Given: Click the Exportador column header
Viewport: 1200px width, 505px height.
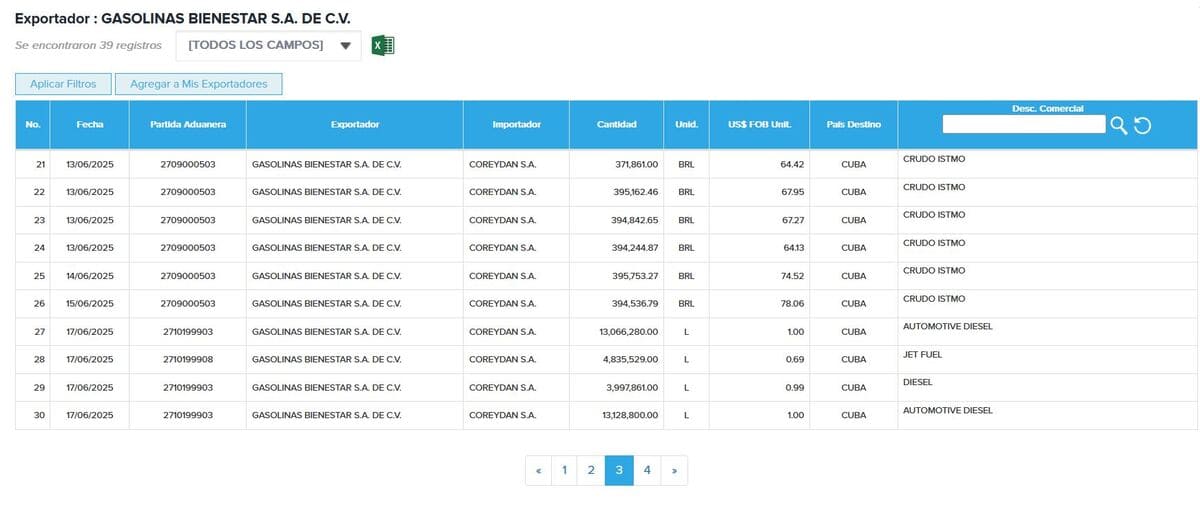Looking at the screenshot, I should (x=355, y=125).
